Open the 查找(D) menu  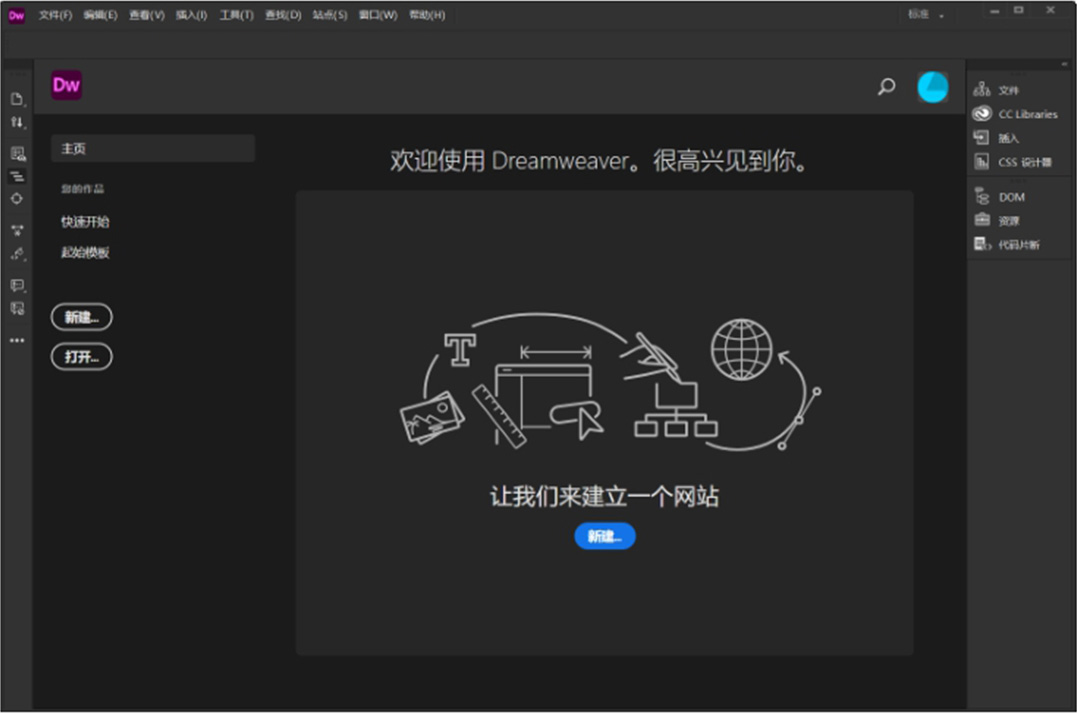(x=283, y=15)
